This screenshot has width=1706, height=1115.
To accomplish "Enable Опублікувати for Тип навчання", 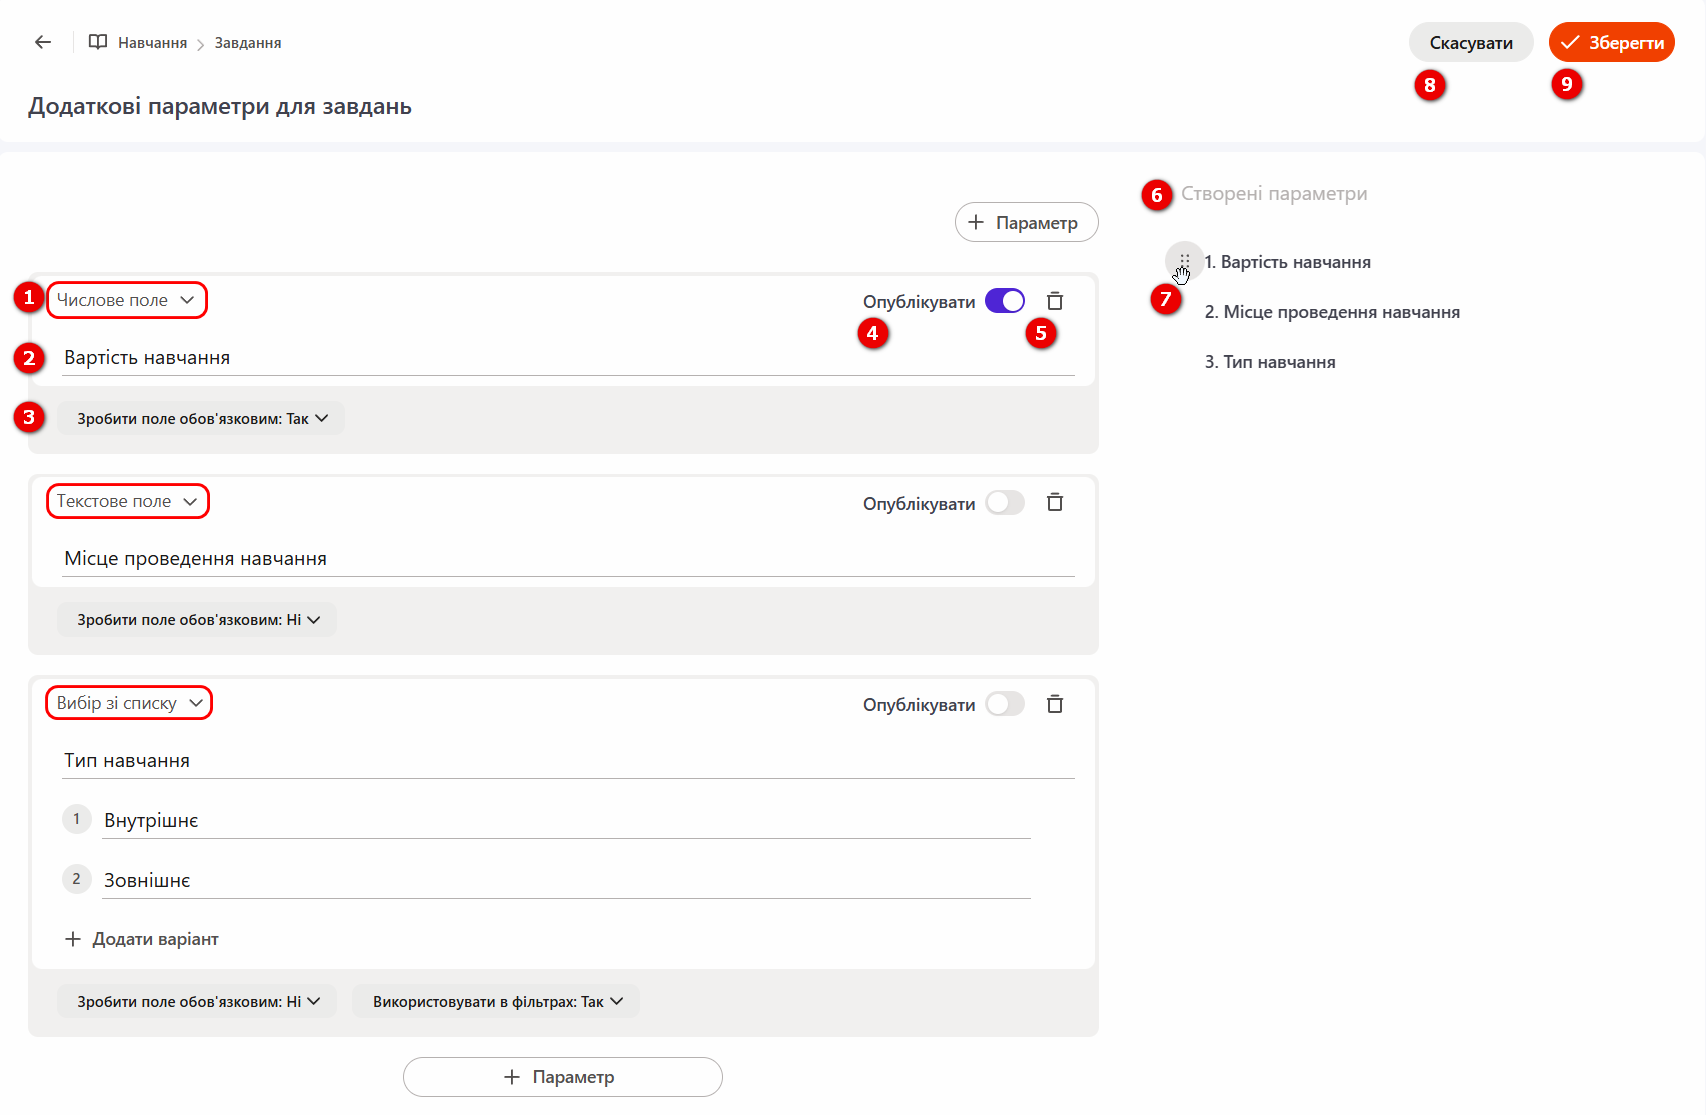I will click(x=1005, y=704).
